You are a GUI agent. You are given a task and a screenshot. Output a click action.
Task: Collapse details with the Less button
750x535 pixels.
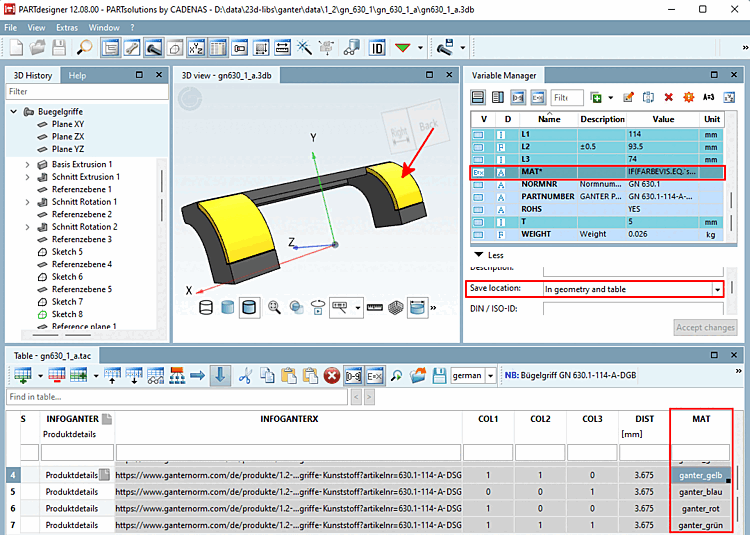click(x=490, y=255)
